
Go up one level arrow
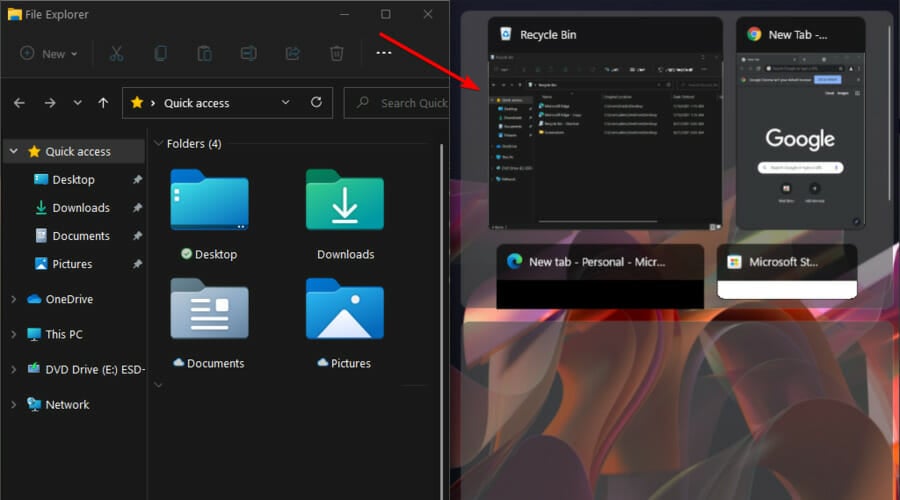click(x=103, y=103)
